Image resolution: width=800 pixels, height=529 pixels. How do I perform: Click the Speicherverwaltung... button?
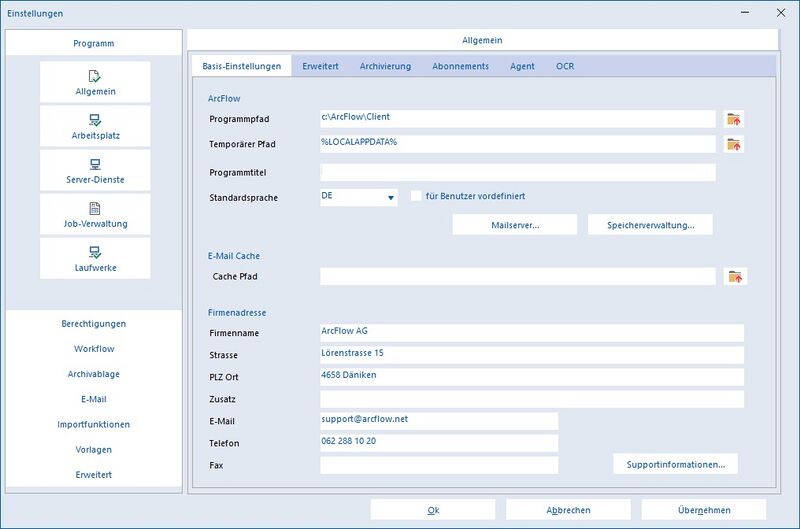[x=650, y=225]
